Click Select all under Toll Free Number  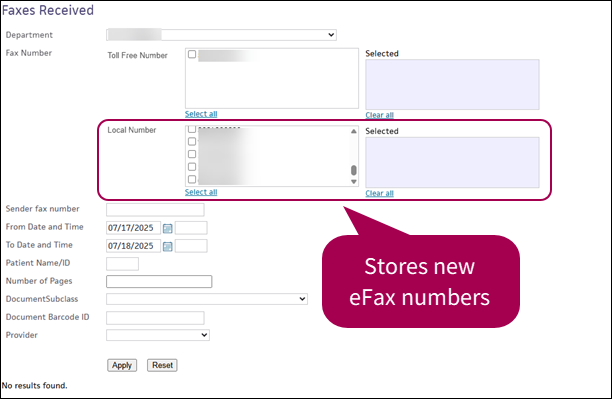coord(201,114)
